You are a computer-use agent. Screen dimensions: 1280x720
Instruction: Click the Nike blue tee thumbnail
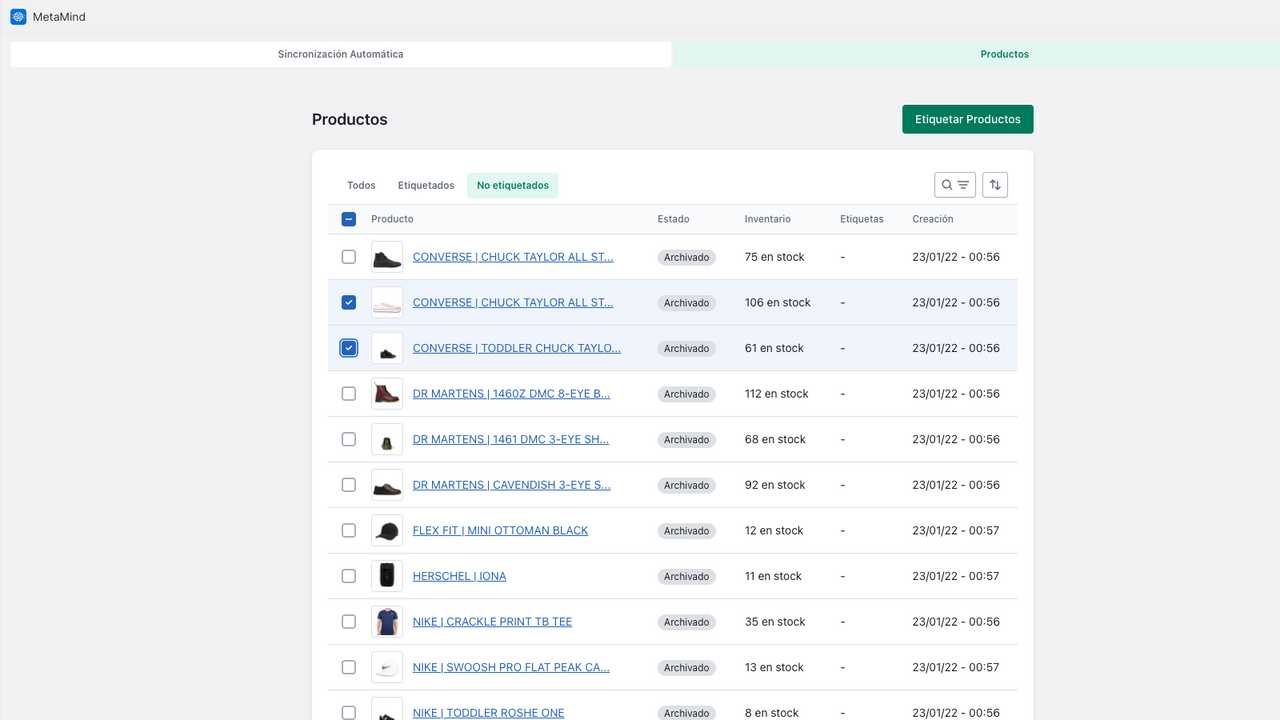pos(387,622)
